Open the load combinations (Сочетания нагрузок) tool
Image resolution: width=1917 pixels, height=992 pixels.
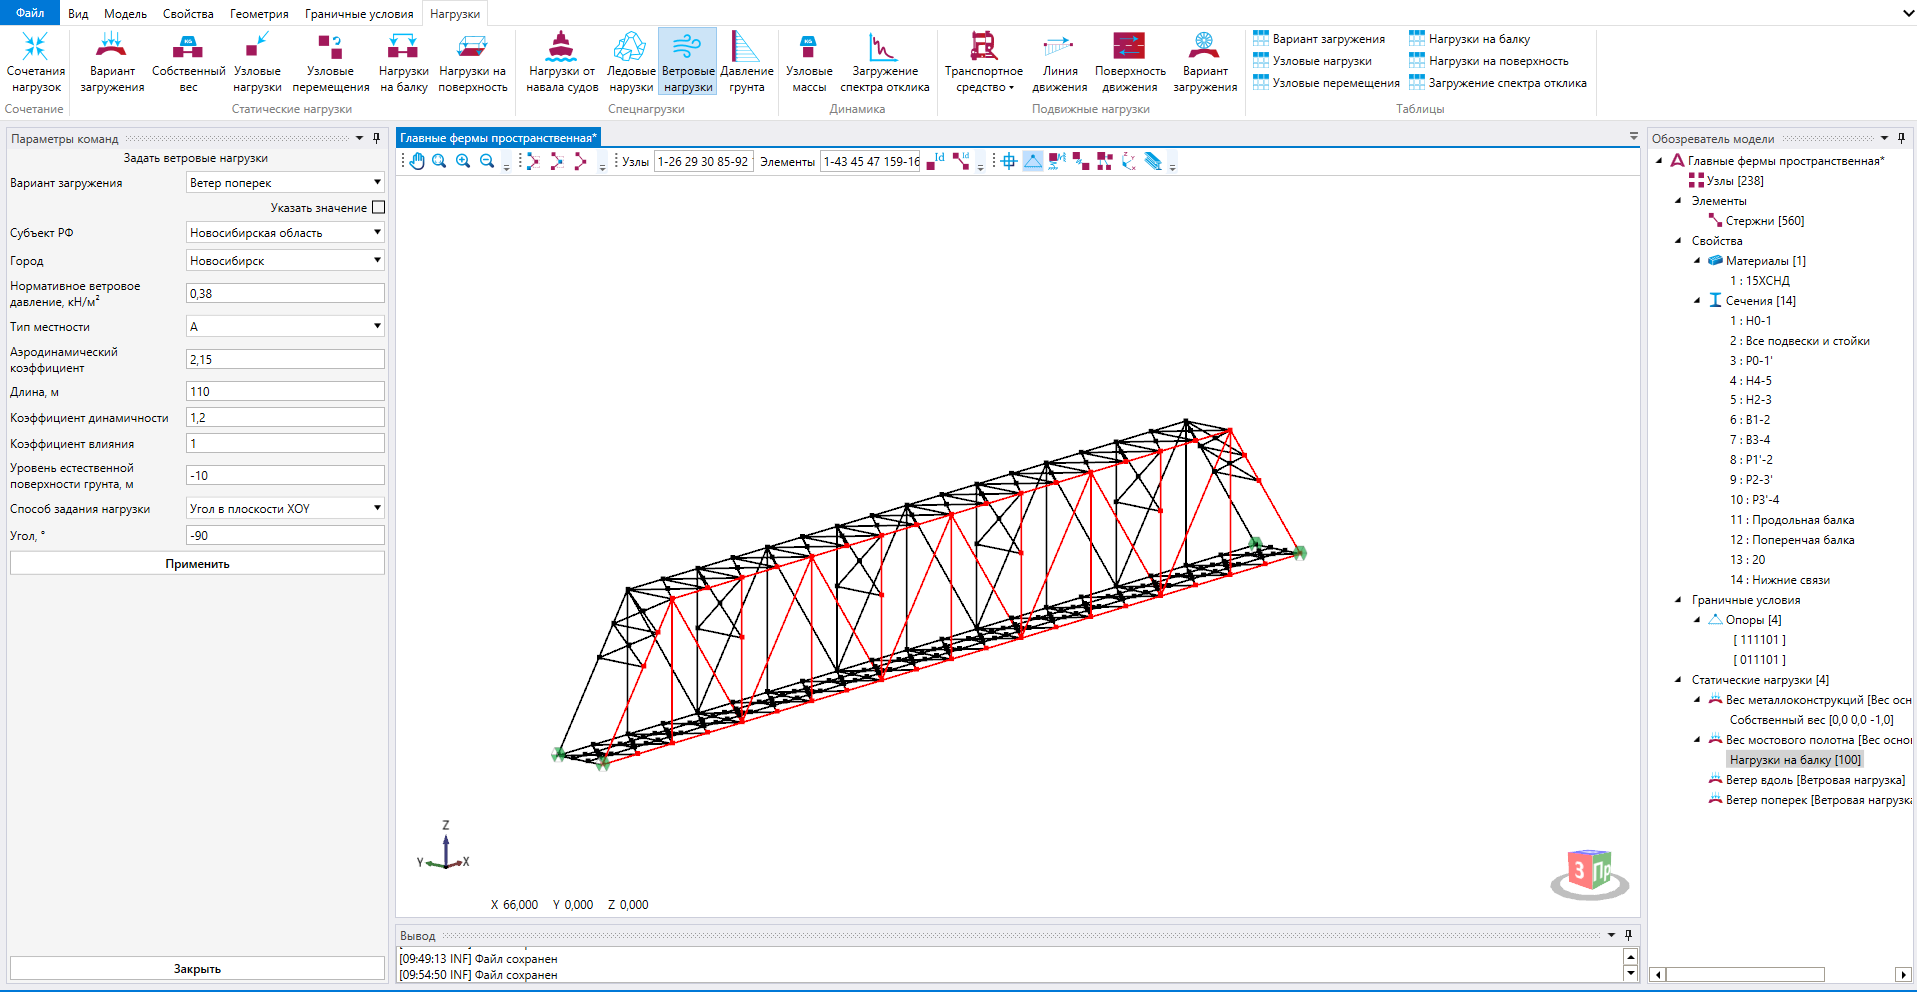click(36, 62)
